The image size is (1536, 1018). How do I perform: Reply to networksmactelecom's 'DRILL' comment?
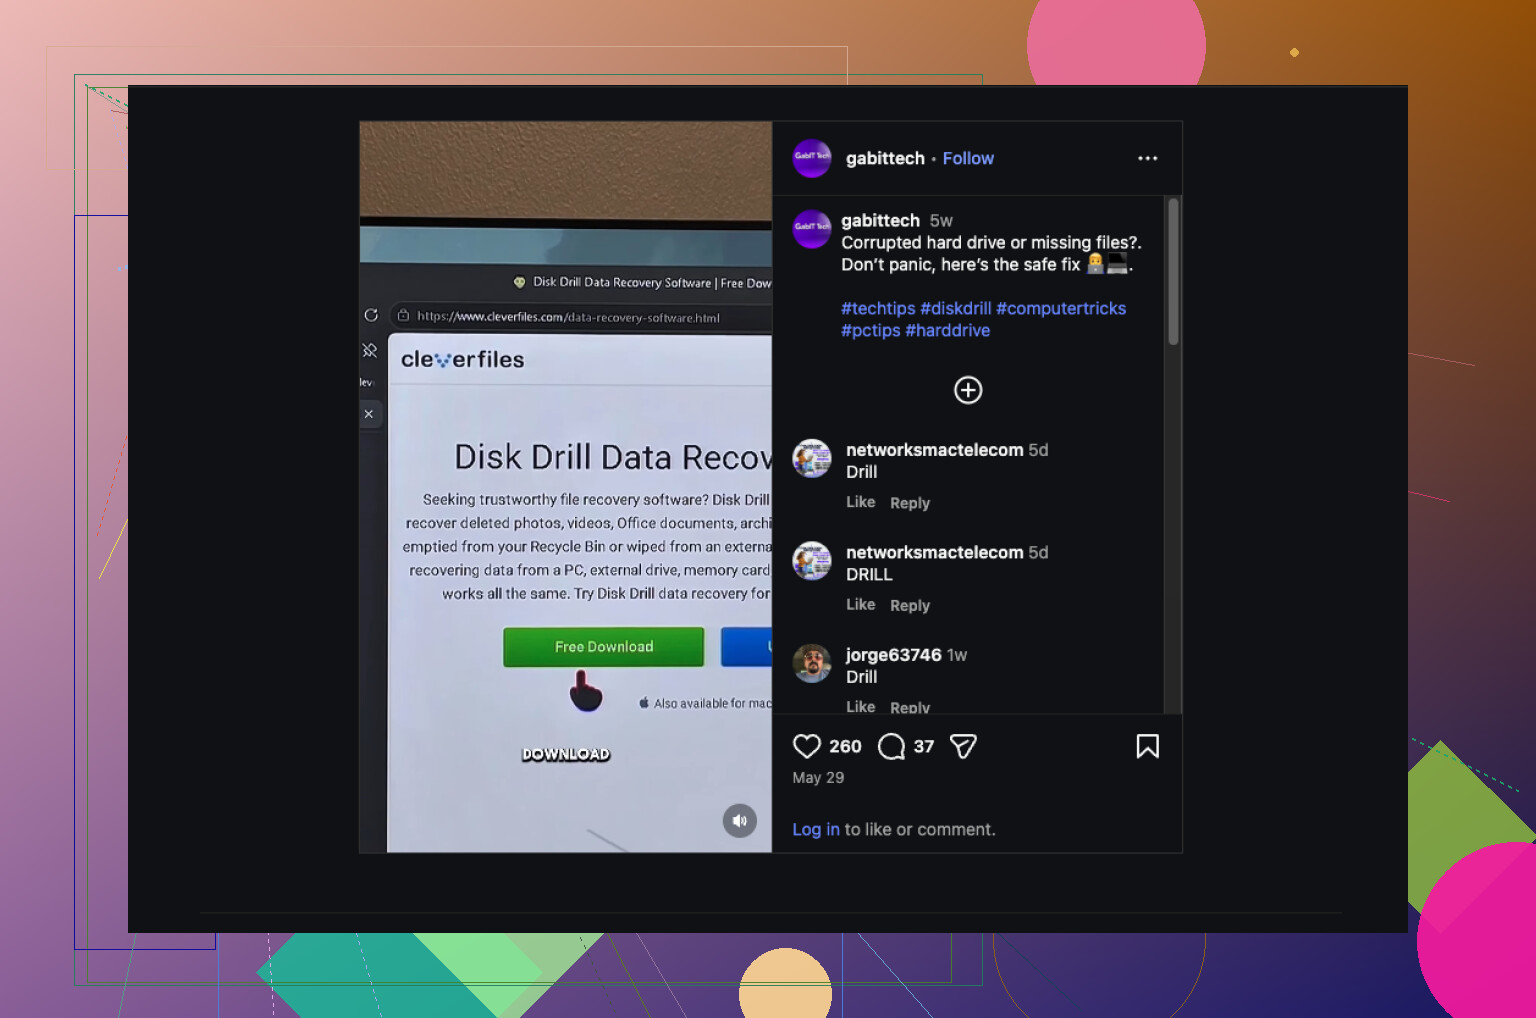[x=910, y=605]
